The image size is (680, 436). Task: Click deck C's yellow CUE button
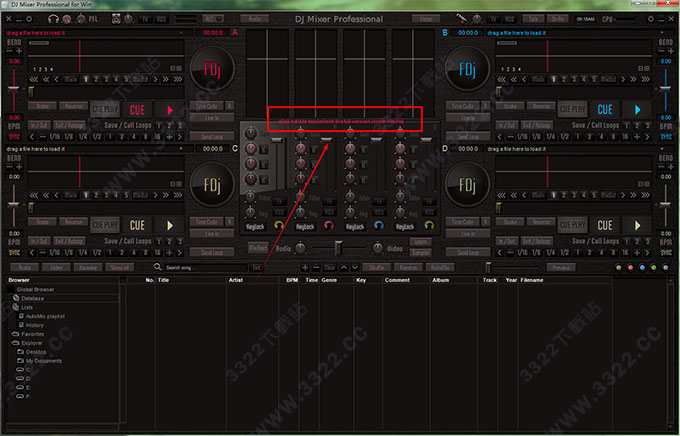coord(137,225)
